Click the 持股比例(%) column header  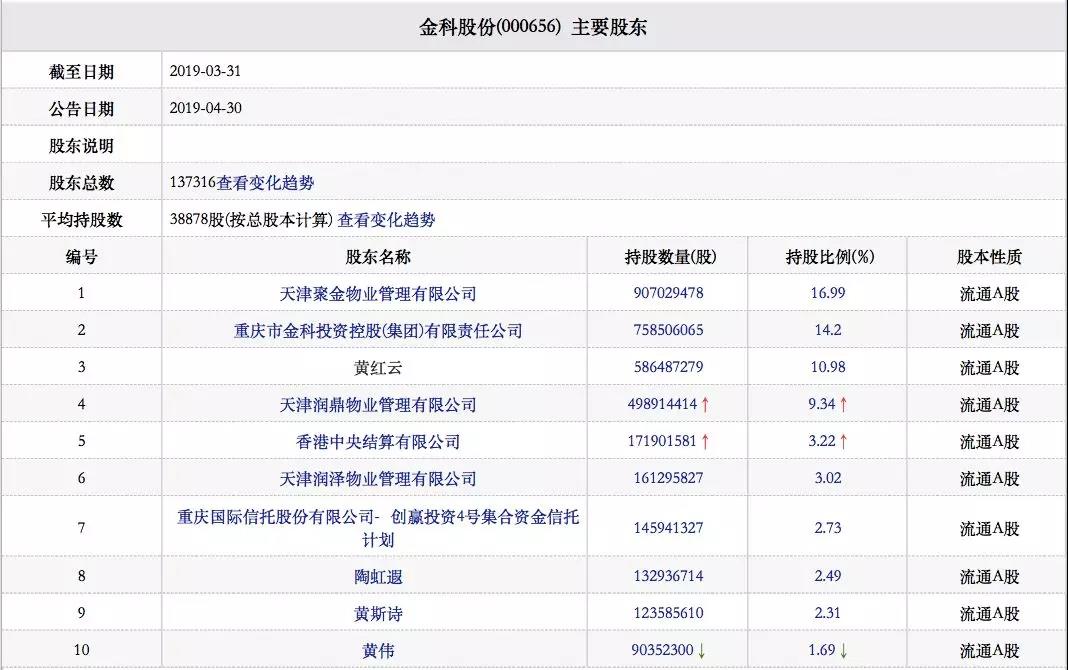pyautogui.click(x=830, y=257)
